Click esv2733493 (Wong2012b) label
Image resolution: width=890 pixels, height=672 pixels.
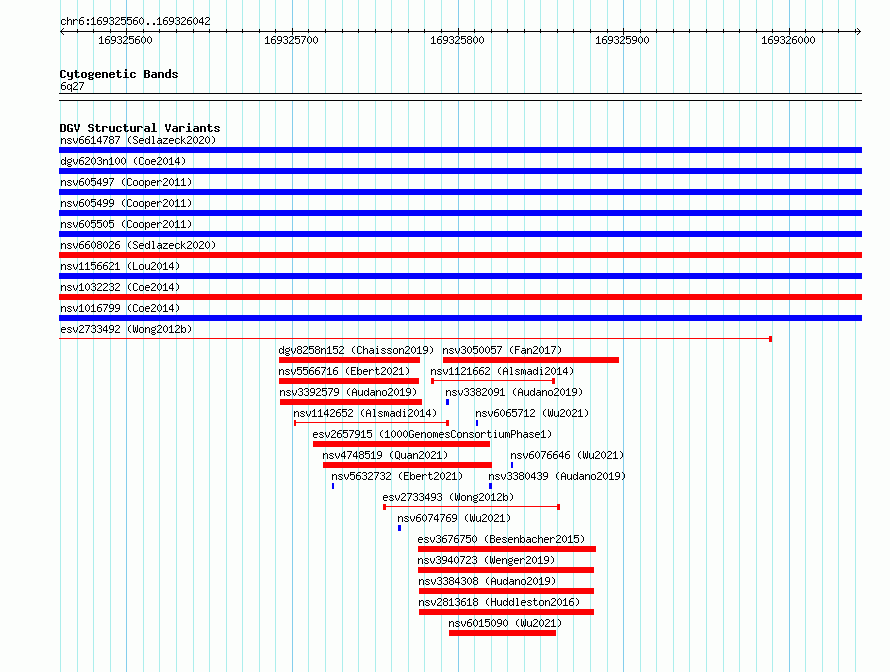(x=448, y=497)
